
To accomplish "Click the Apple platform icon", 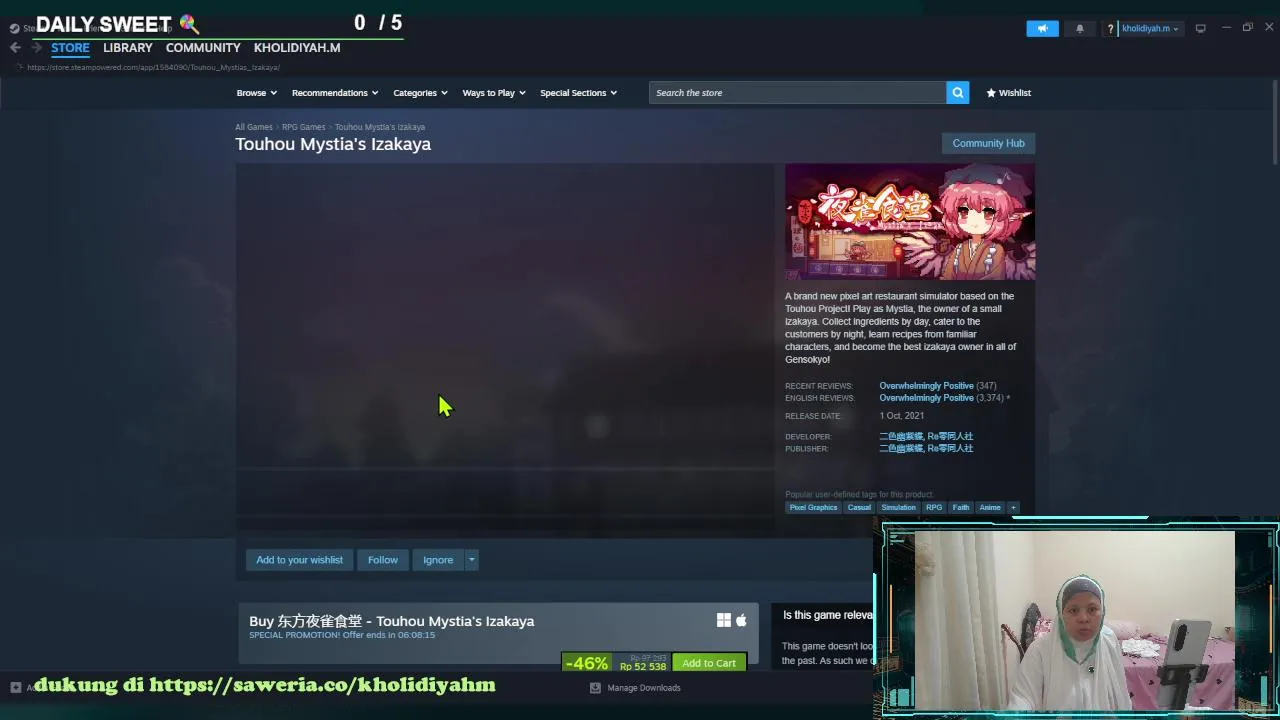I will pyautogui.click(x=741, y=621).
